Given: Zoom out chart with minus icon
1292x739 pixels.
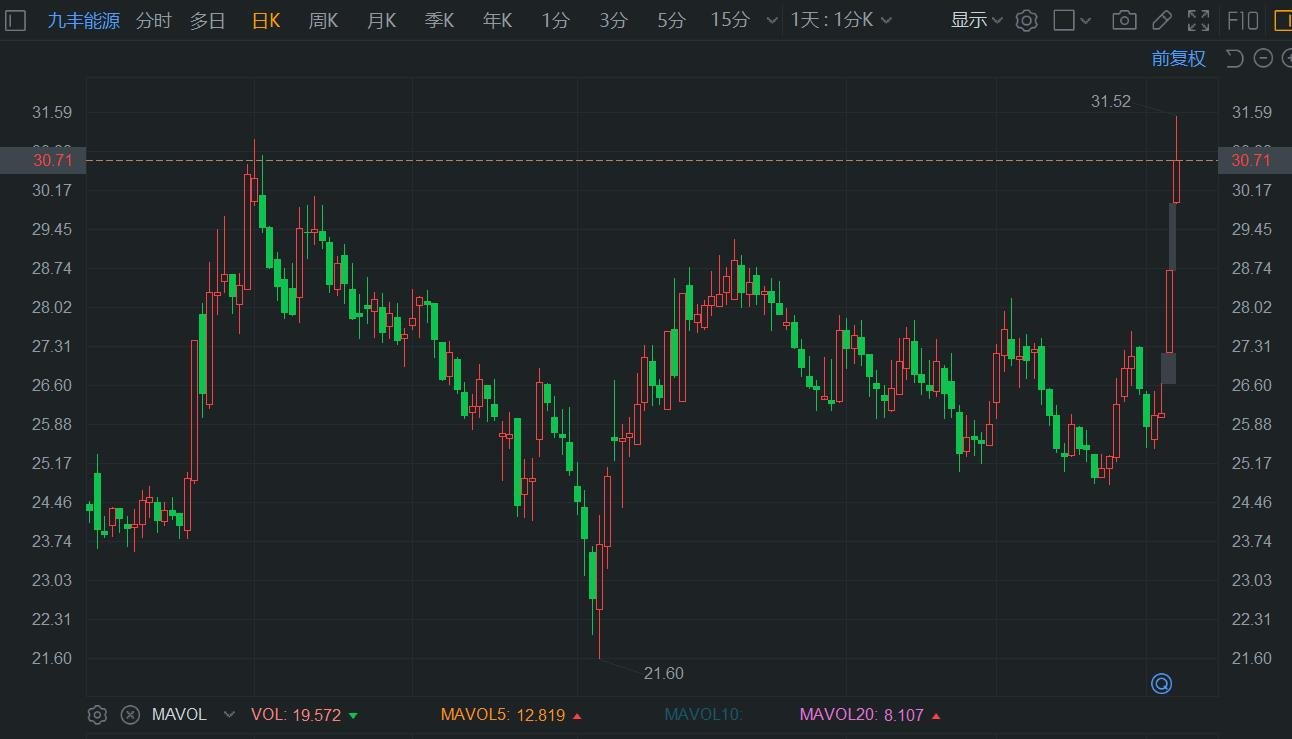Looking at the screenshot, I should (1263, 58).
